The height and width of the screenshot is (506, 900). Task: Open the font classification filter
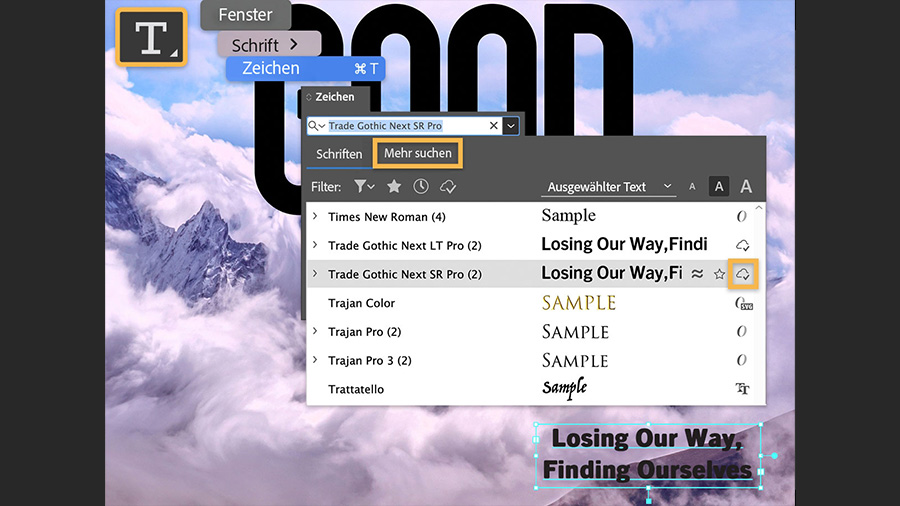point(364,186)
